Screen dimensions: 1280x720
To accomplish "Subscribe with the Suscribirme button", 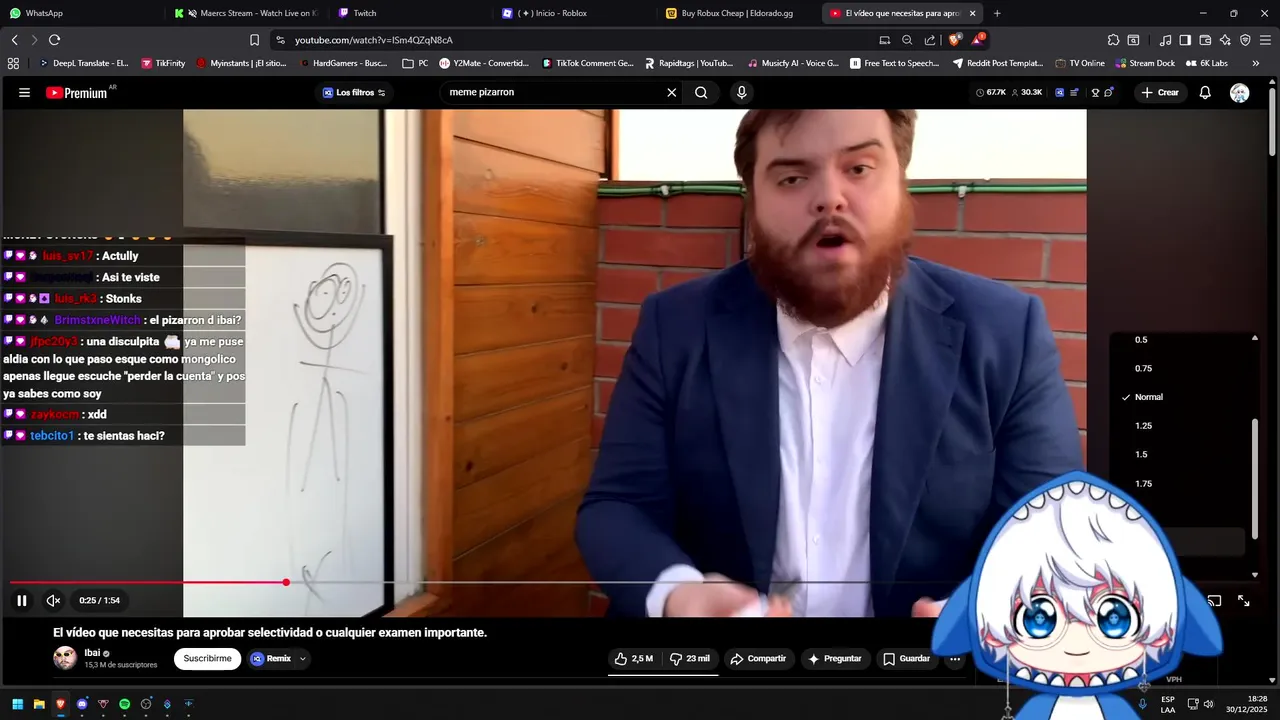I will coord(207,659).
